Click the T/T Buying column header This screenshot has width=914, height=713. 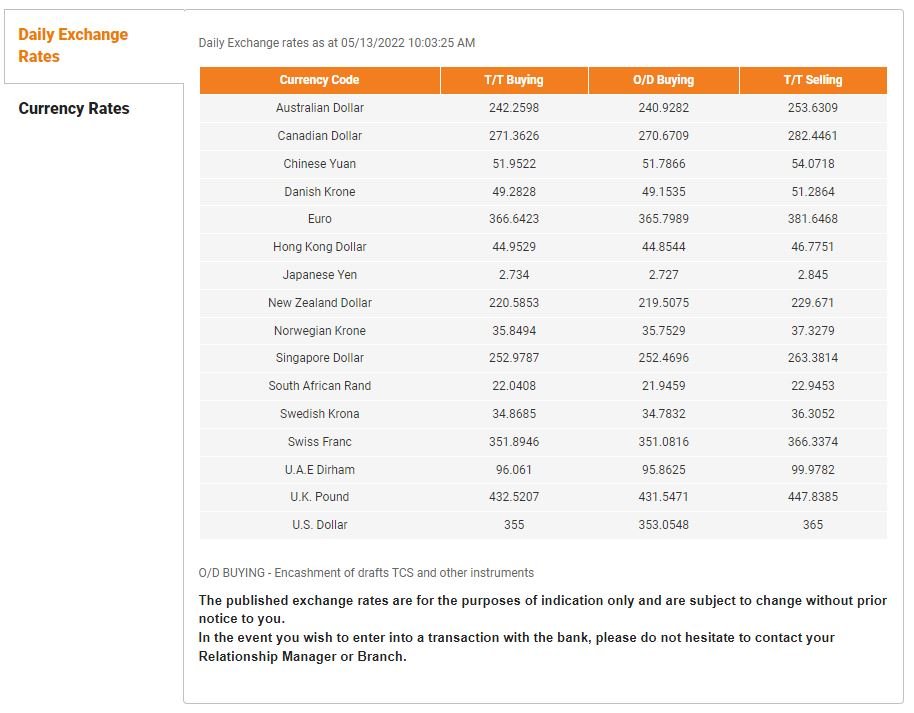(x=513, y=80)
